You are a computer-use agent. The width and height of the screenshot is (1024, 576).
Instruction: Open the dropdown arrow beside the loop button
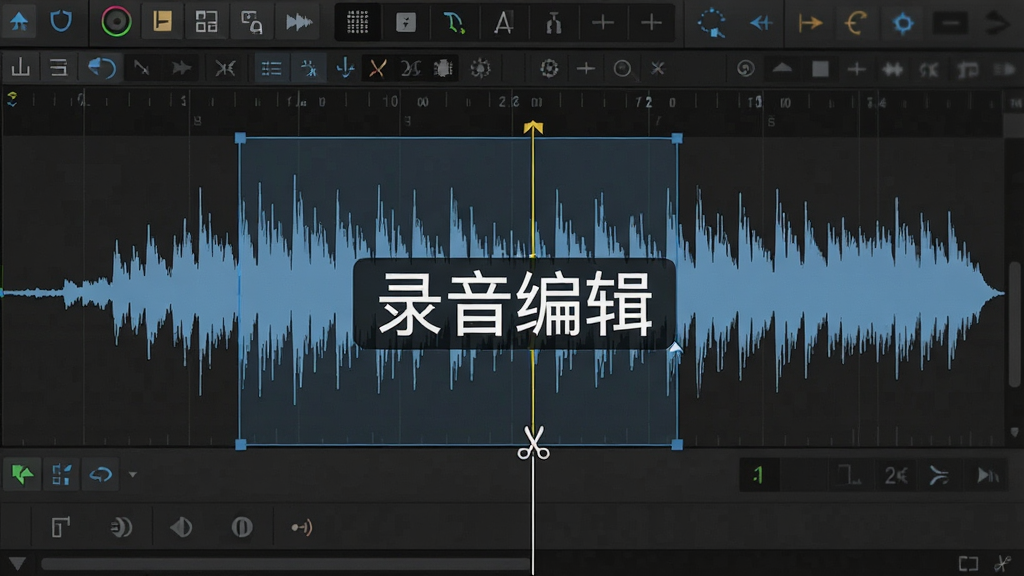pyautogui.click(x=133, y=474)
